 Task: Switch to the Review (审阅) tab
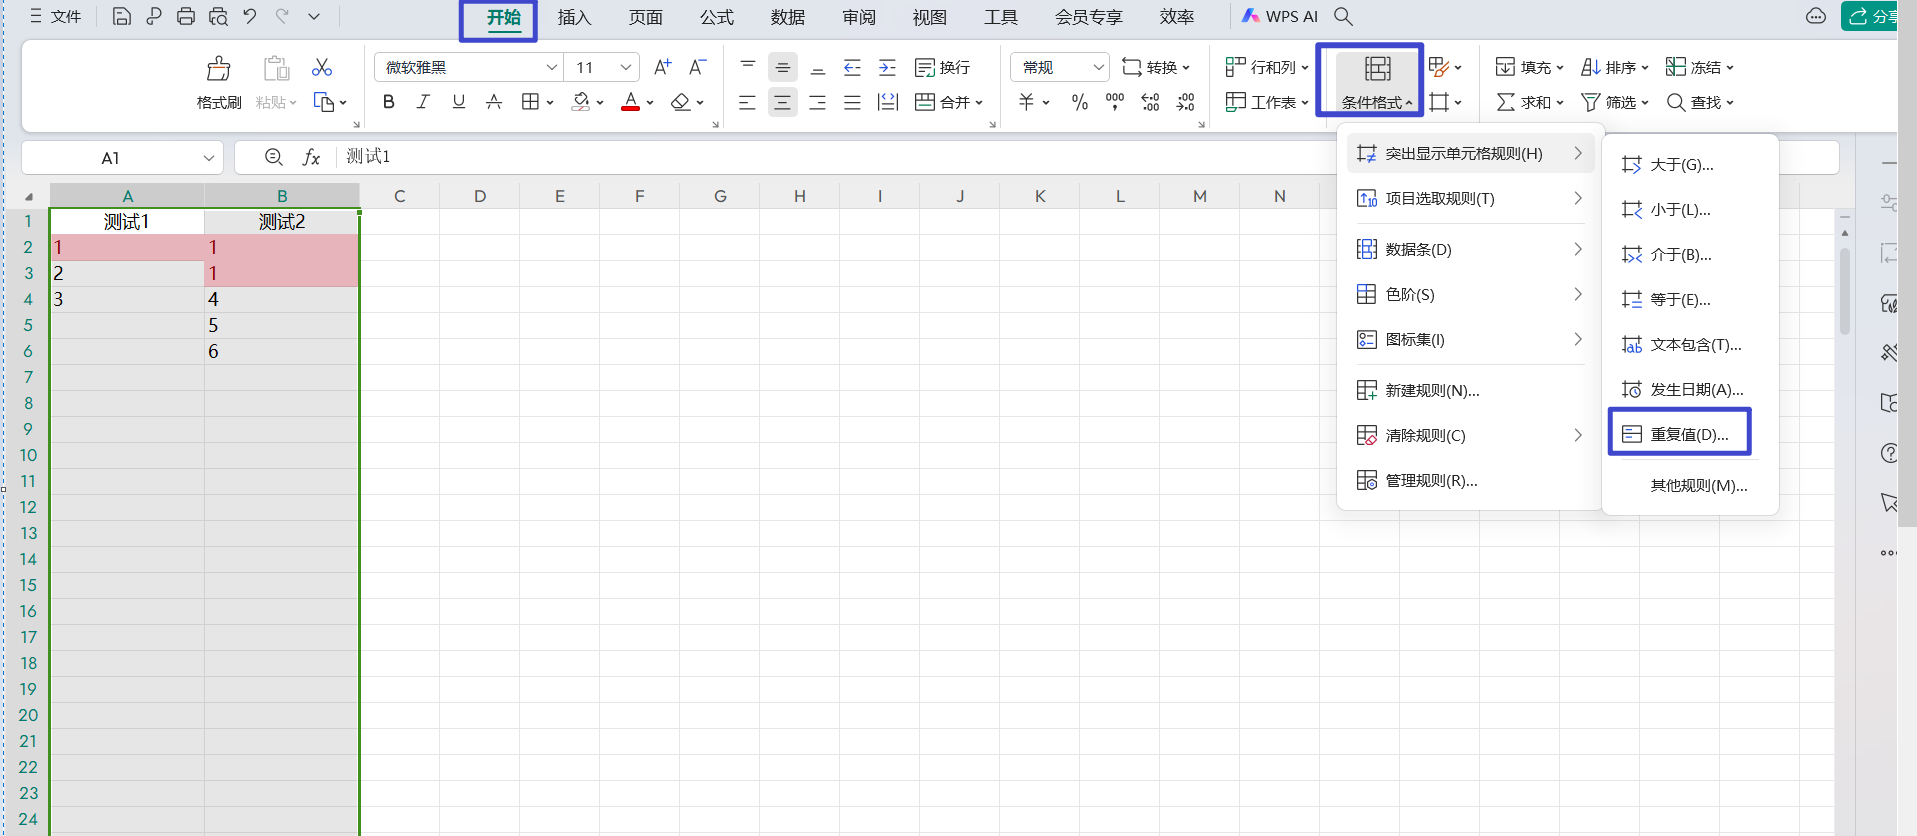(x=859, y=17)
